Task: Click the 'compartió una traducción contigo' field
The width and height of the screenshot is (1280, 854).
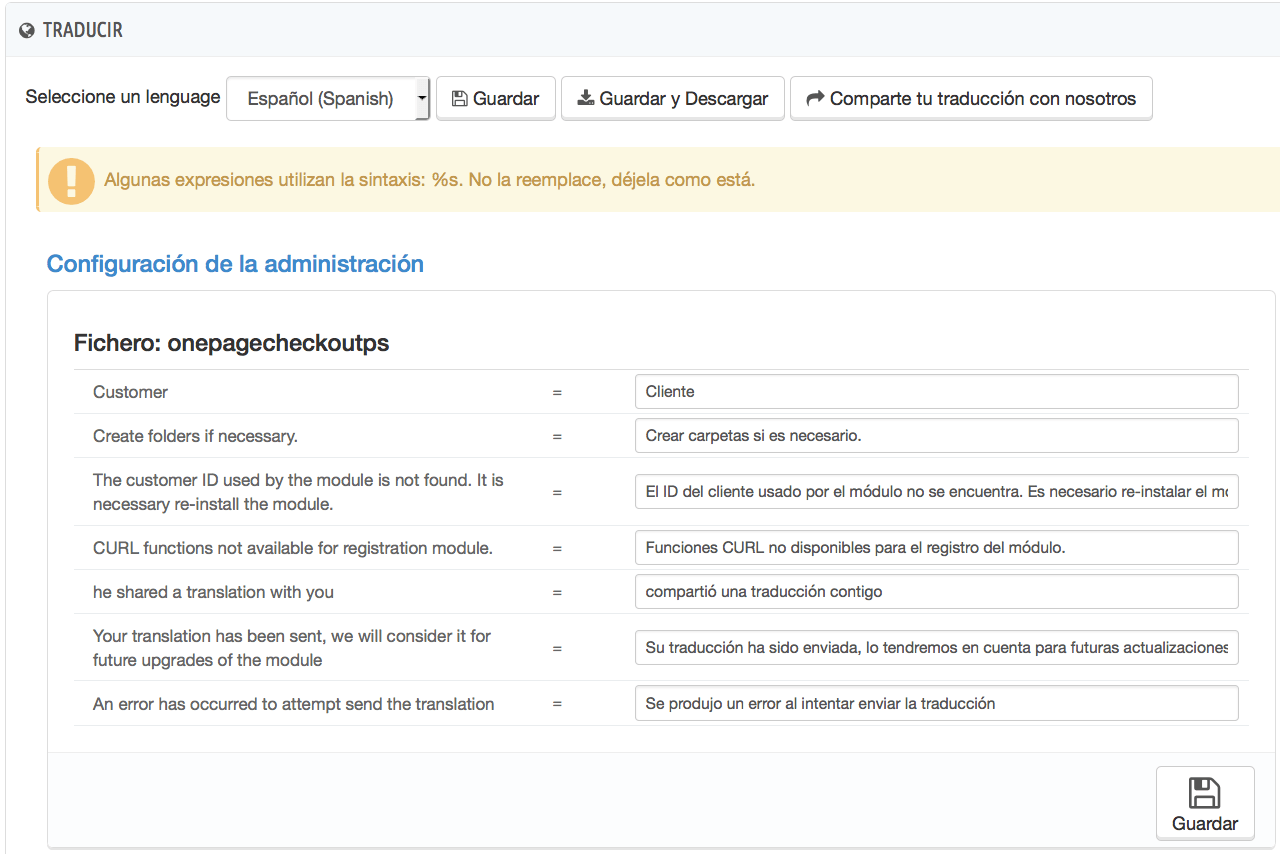Action: pyautogui.click(x=936, y=592)
